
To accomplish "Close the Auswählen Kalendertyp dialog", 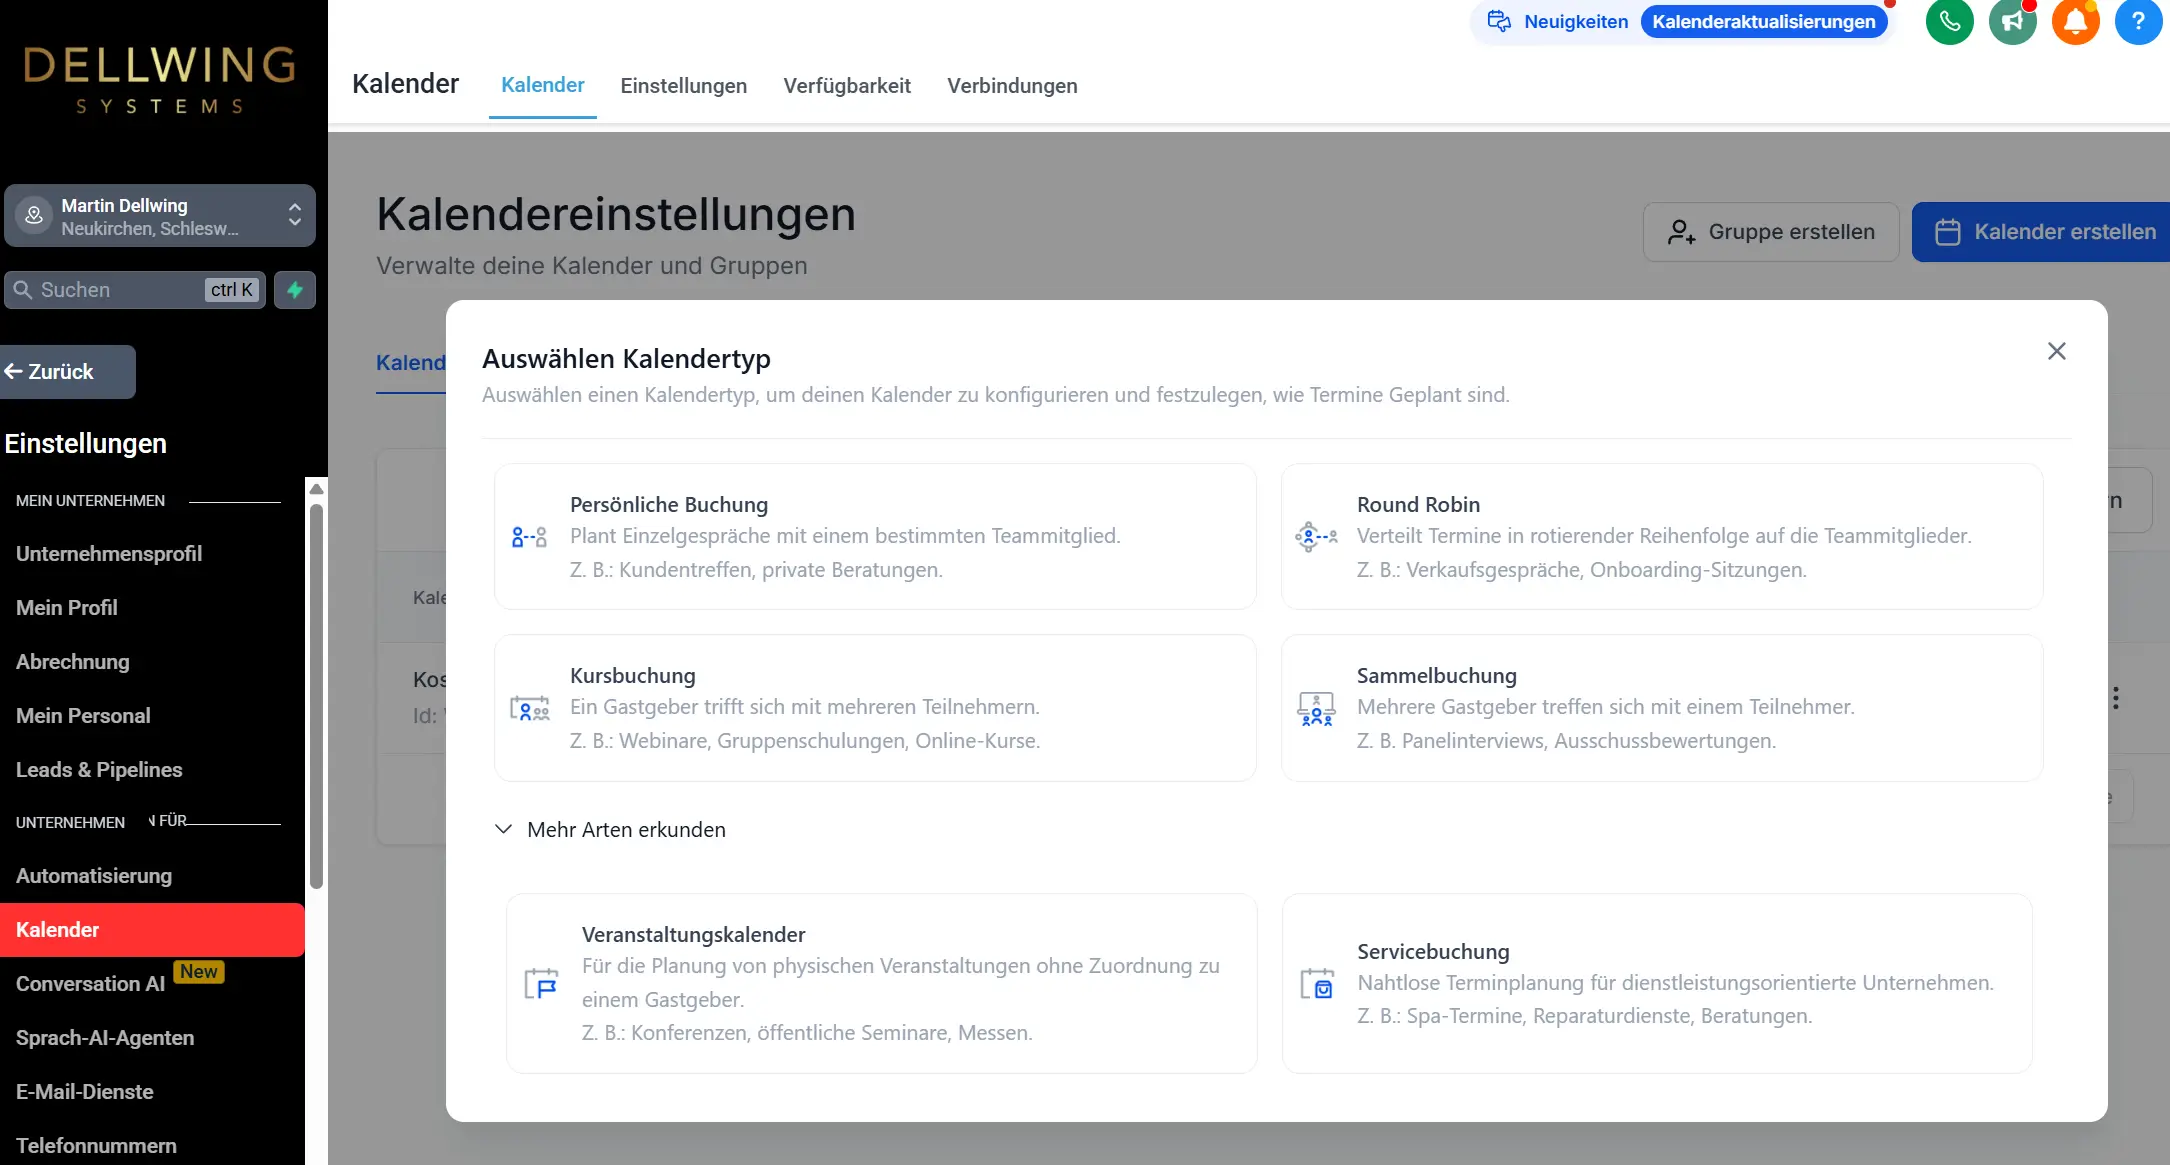I will [x=2057, y=351].
